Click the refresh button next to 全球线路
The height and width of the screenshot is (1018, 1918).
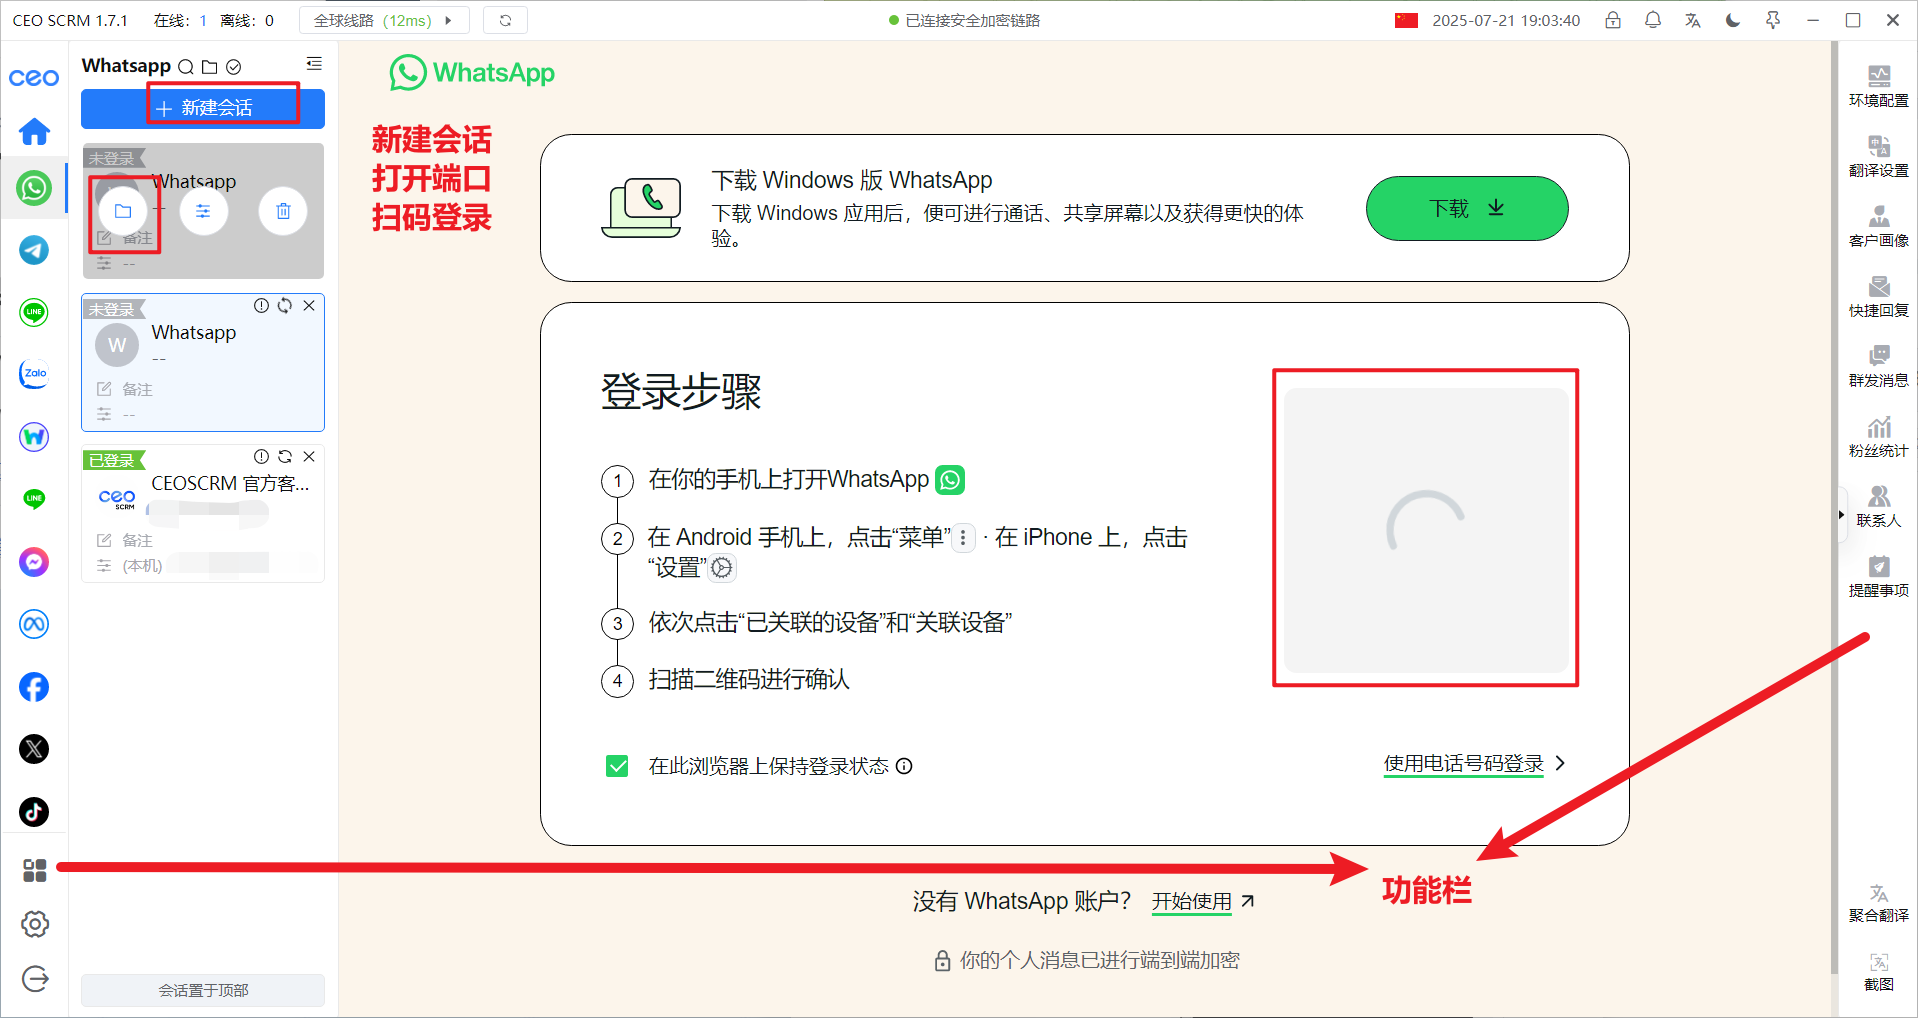click(x=505, y=20)
